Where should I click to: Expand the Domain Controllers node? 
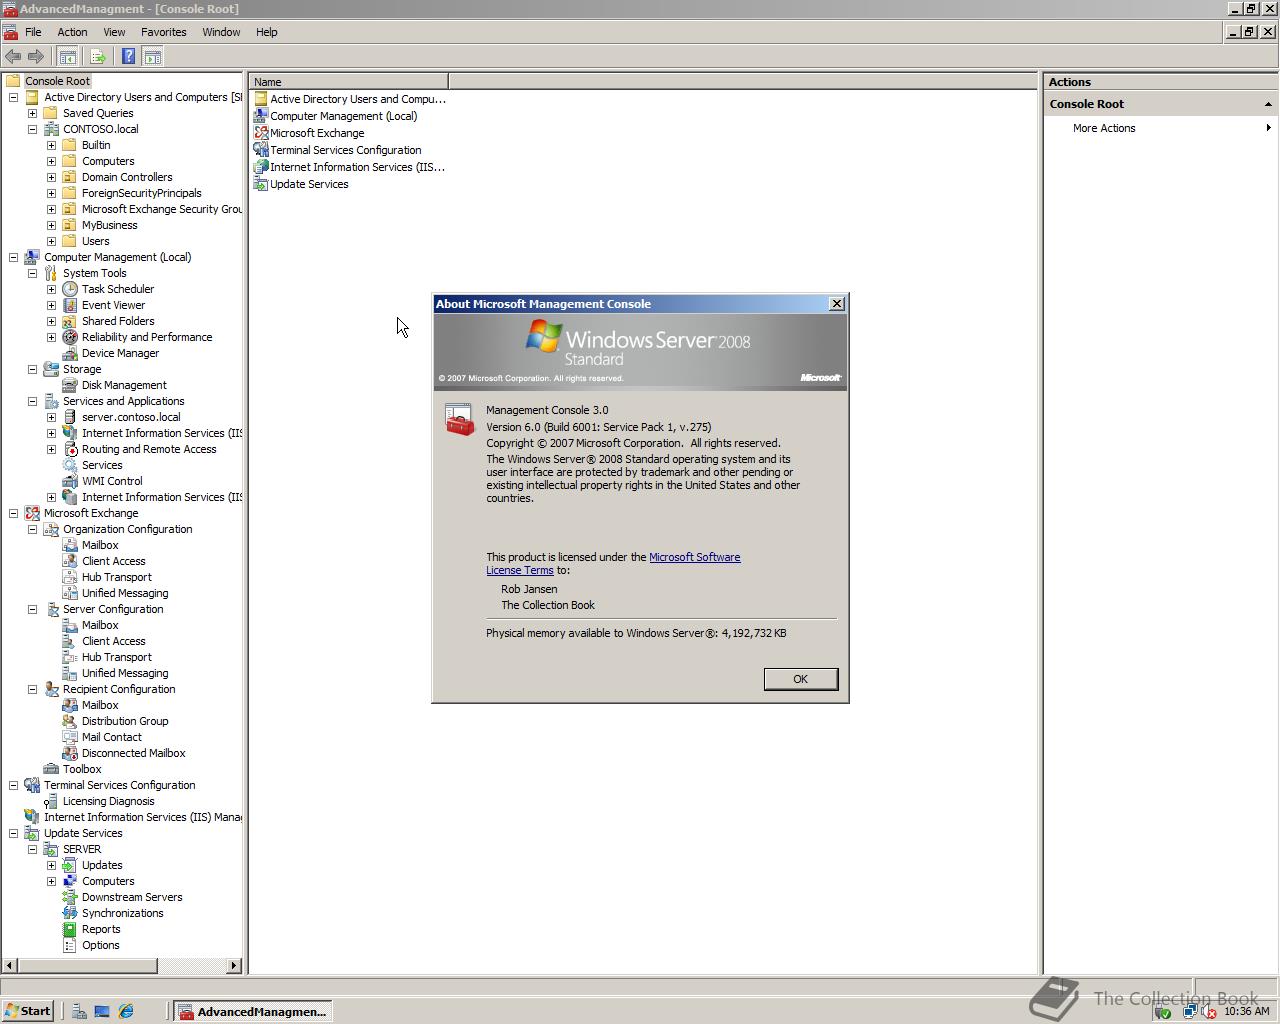click(51, 177)
